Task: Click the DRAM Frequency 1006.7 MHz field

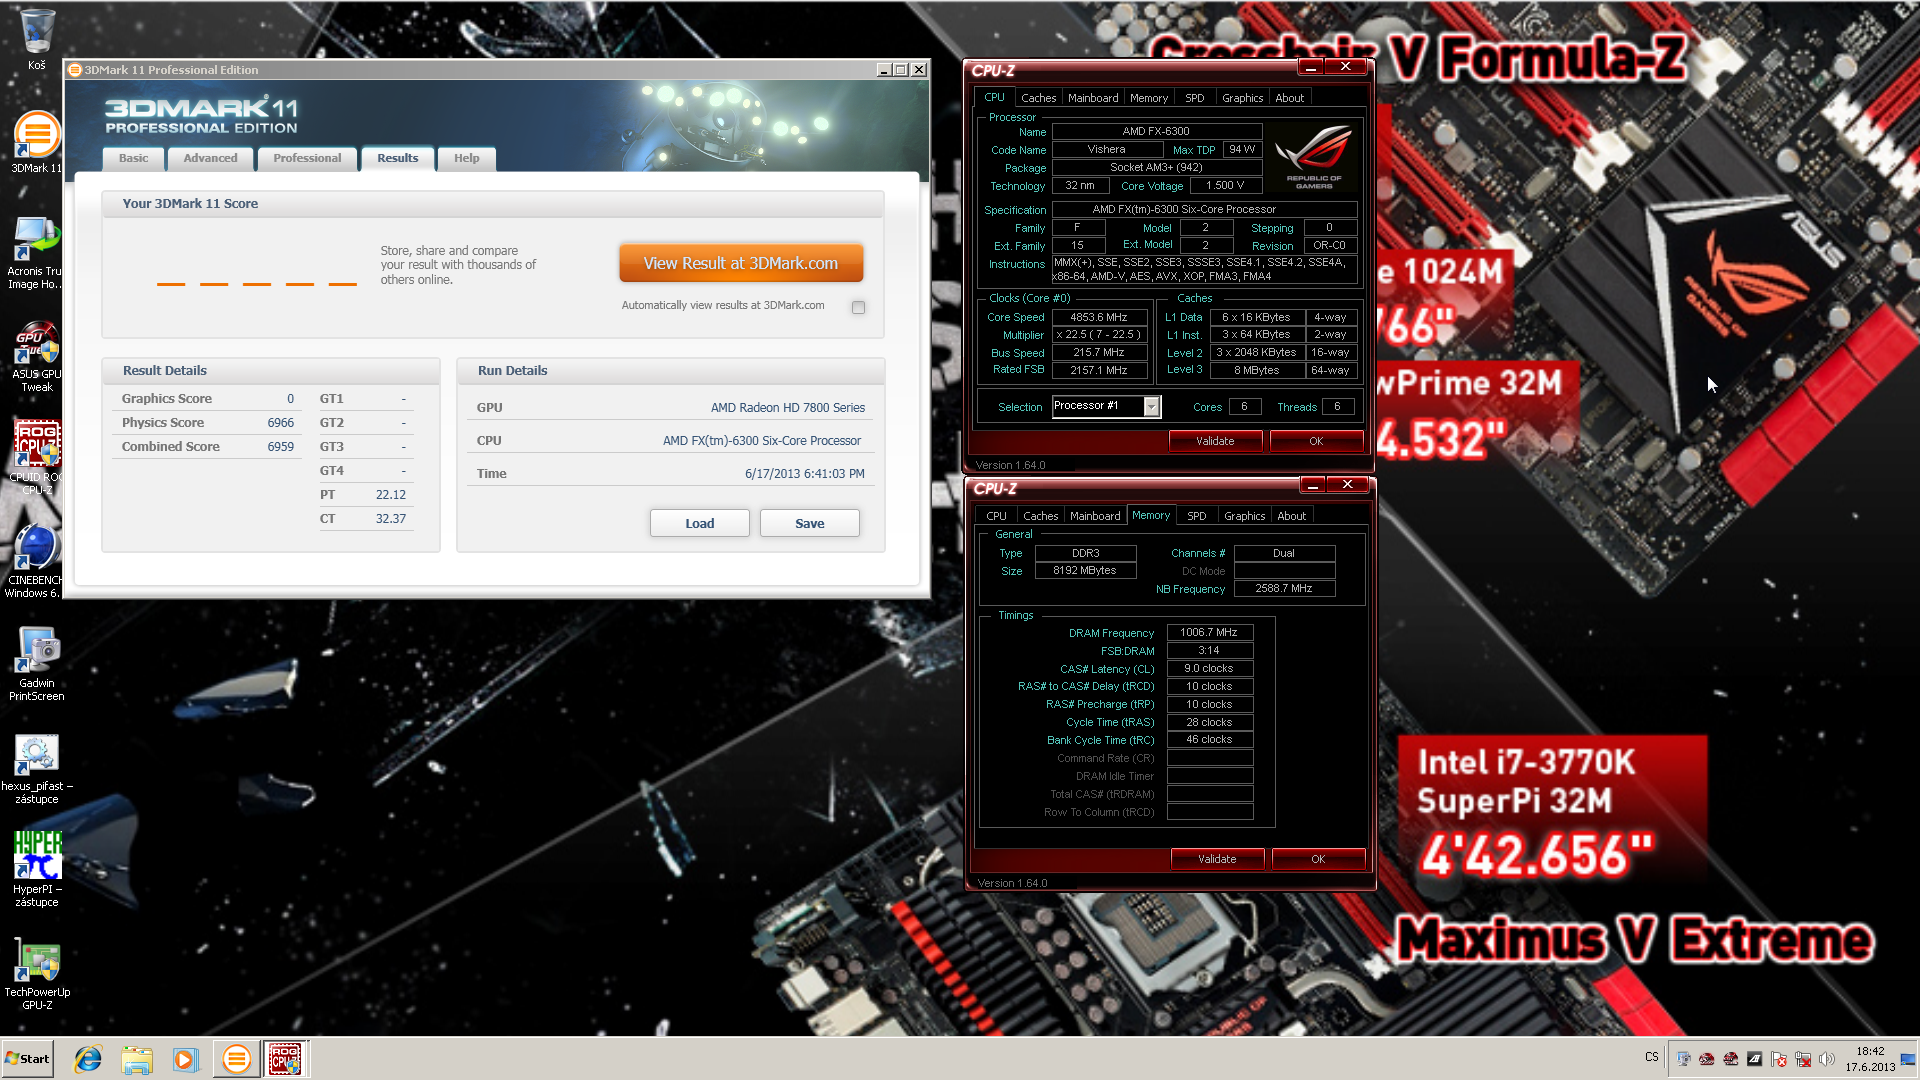Action: [1209, 632]
